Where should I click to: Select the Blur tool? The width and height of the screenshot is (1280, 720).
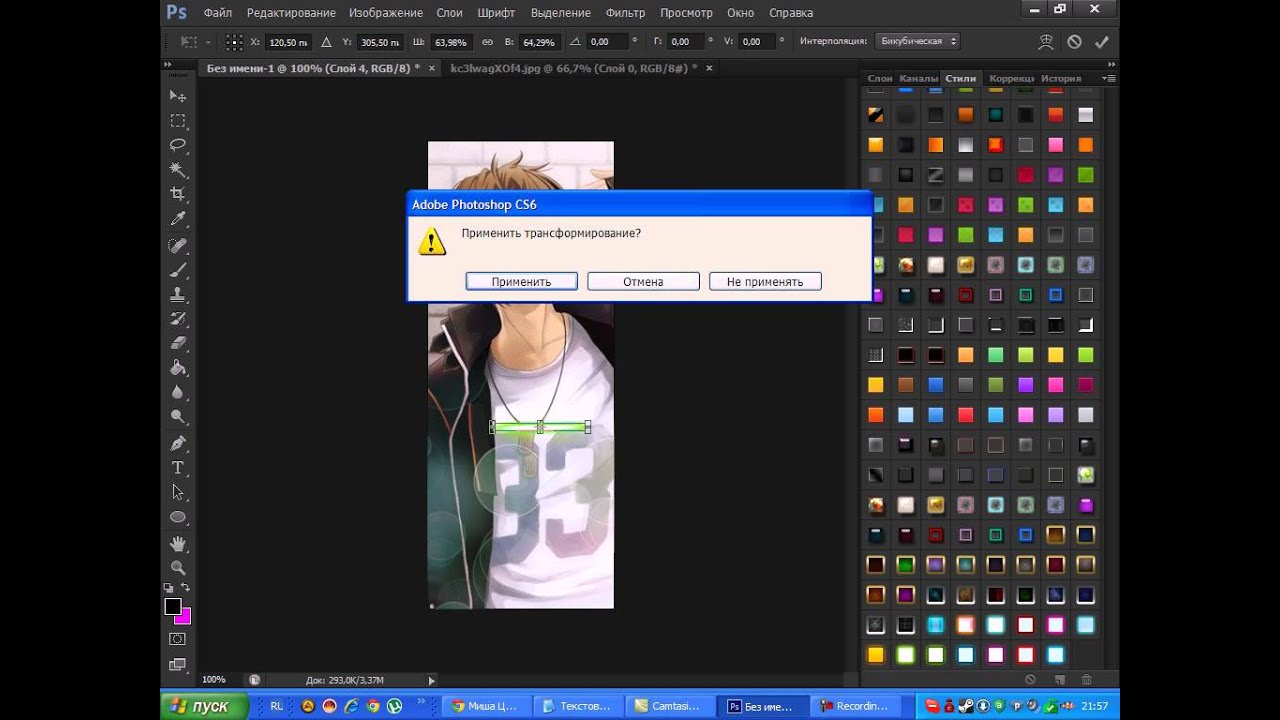[178, 393]
